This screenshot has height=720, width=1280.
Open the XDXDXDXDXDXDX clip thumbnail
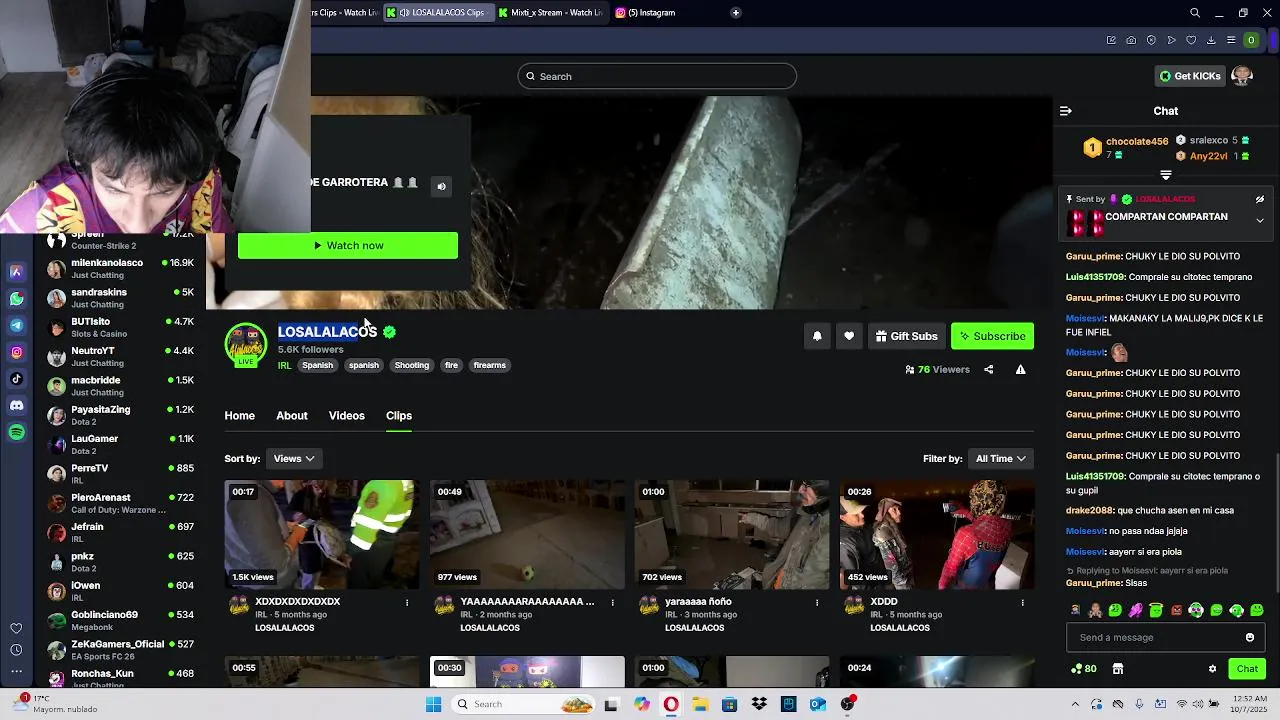pyautogui.click(x=322, y=535)
